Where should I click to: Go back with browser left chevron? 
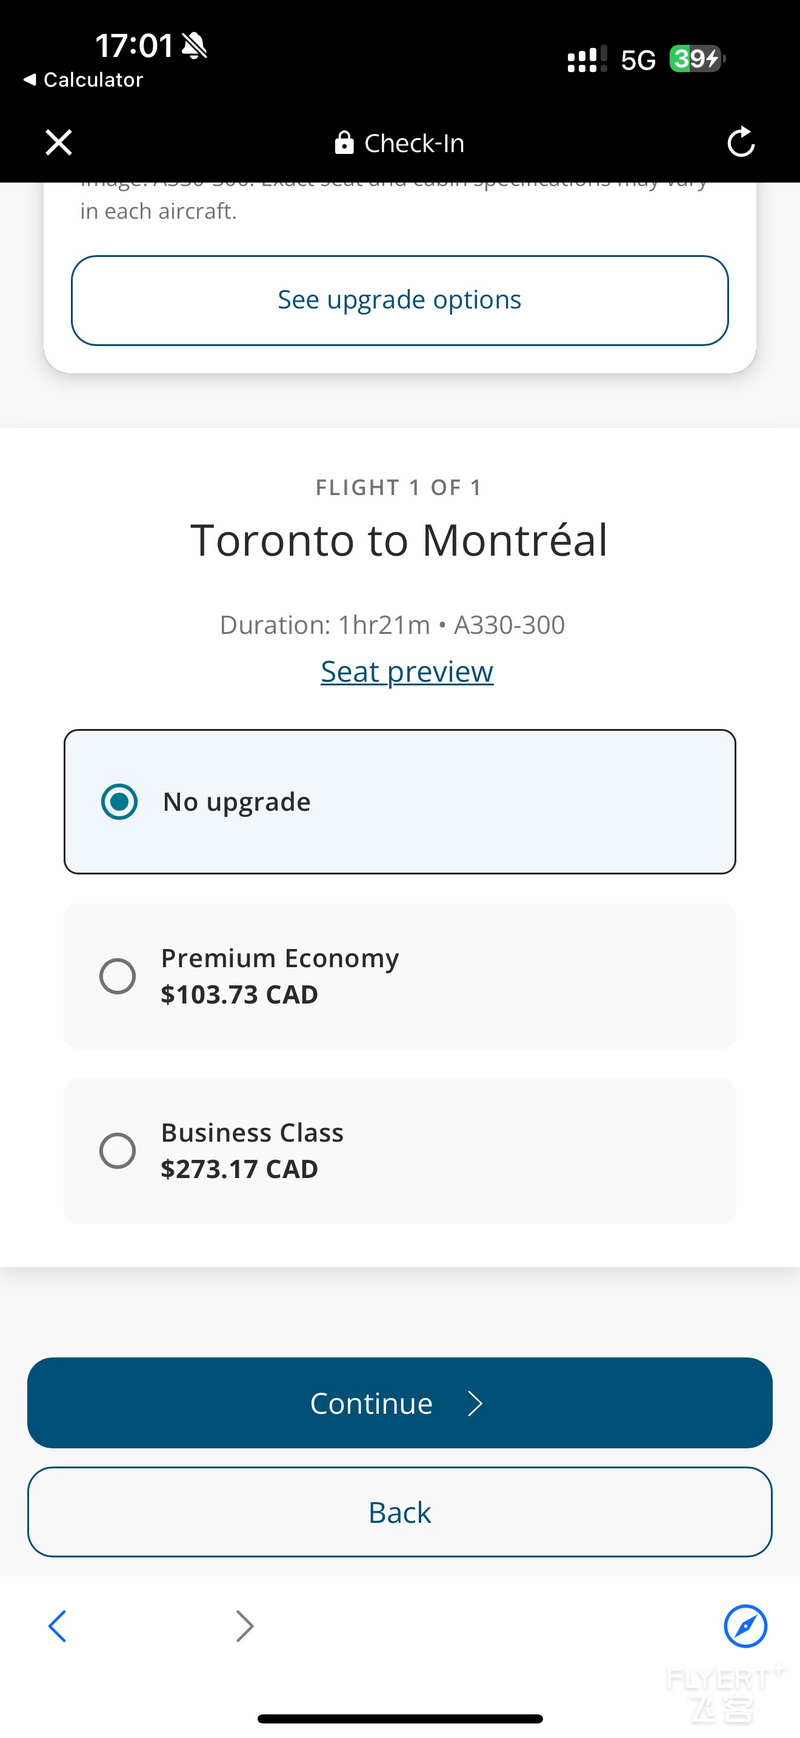pyautogui.click(x=57, y=1626)
